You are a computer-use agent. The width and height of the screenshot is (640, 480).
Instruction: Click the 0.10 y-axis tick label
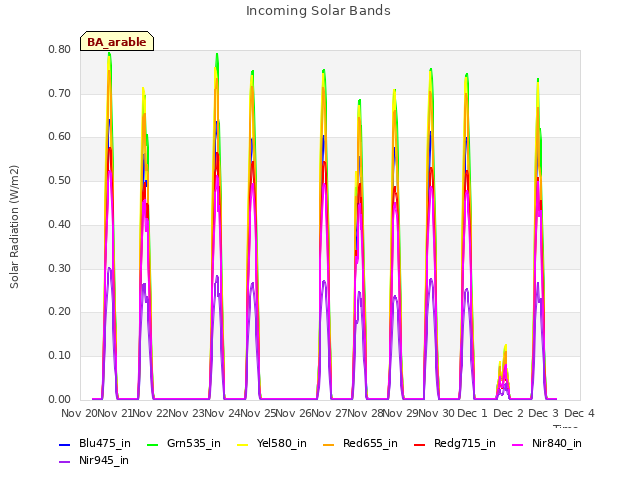(x=60, y=356)
